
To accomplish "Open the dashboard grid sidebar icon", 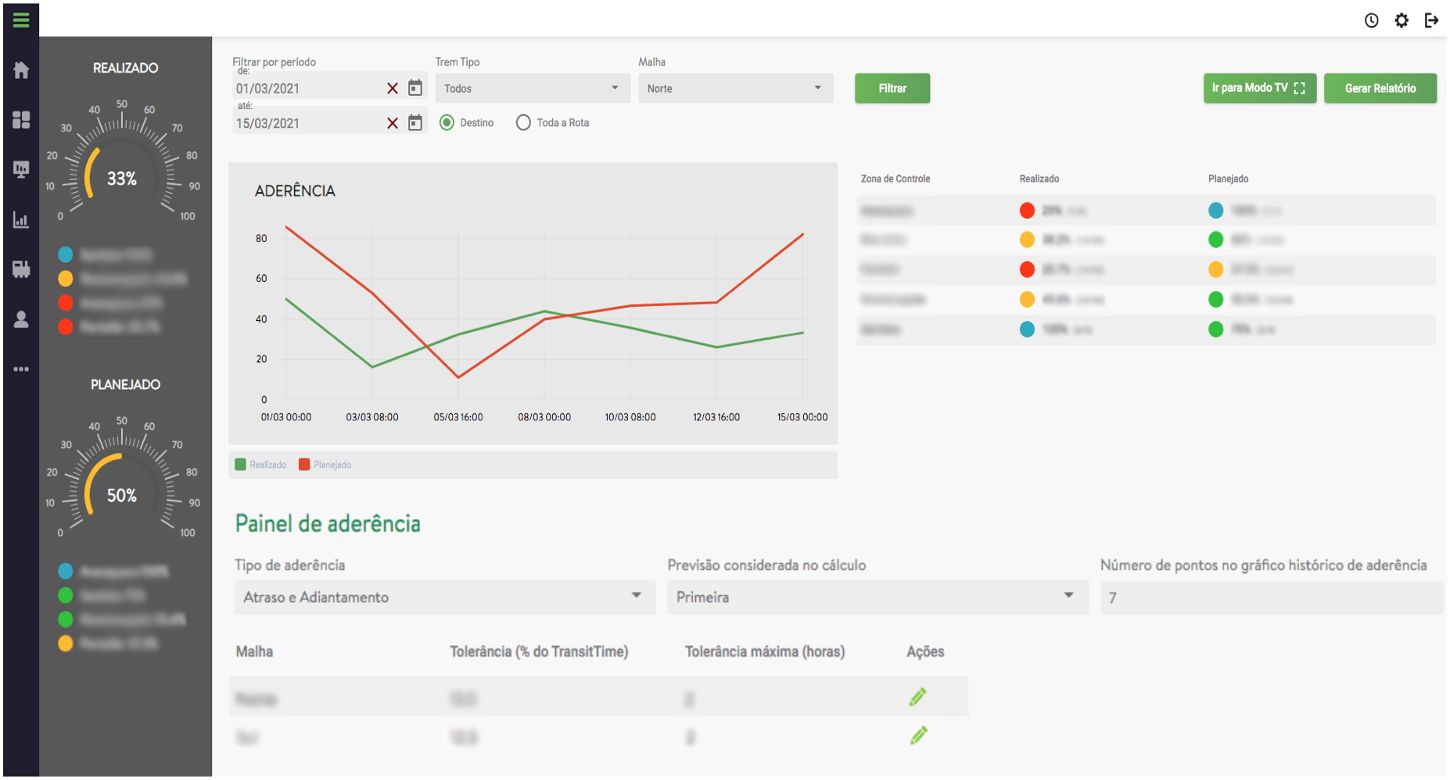I will pyautogui.click(x=20, y=120).
